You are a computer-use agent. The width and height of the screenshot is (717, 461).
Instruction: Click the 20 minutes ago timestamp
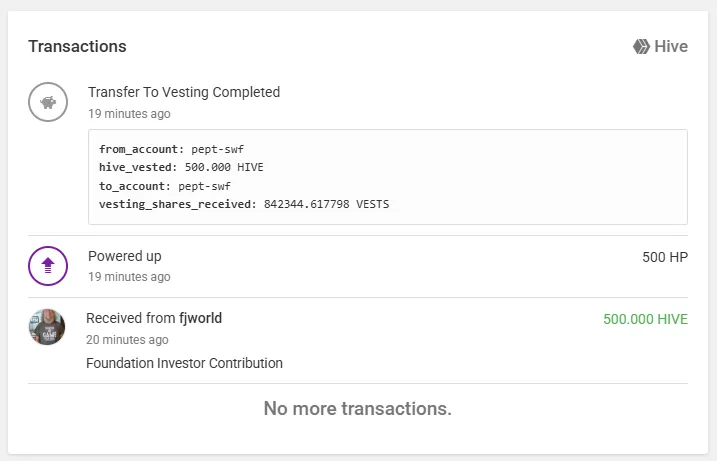(127, 340)
